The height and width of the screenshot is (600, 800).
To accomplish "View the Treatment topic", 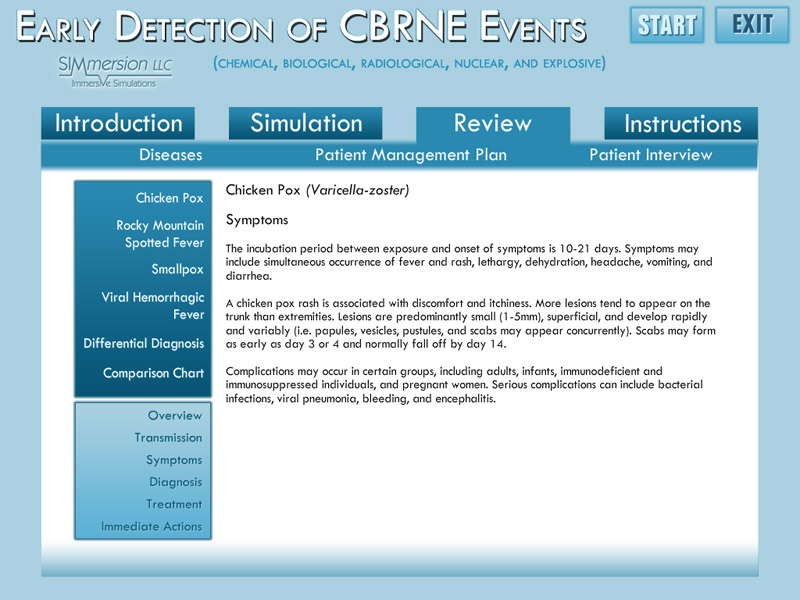I will pos(174,504).
